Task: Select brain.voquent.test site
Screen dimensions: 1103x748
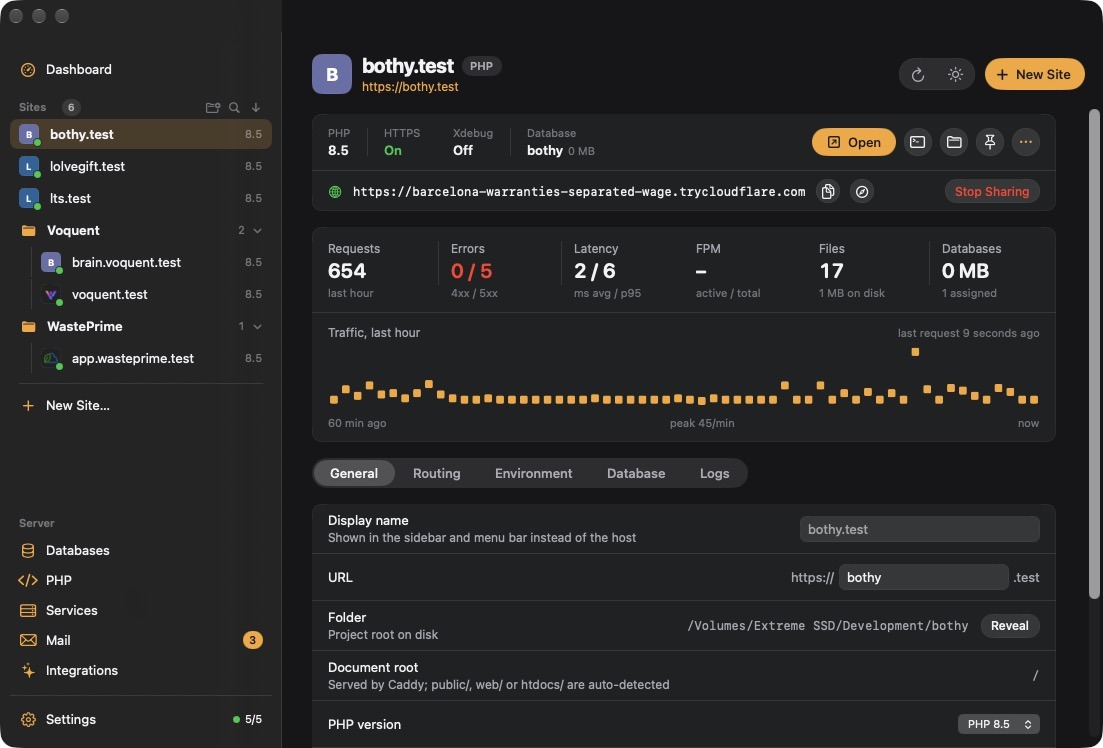Action: tap(151, 262)
